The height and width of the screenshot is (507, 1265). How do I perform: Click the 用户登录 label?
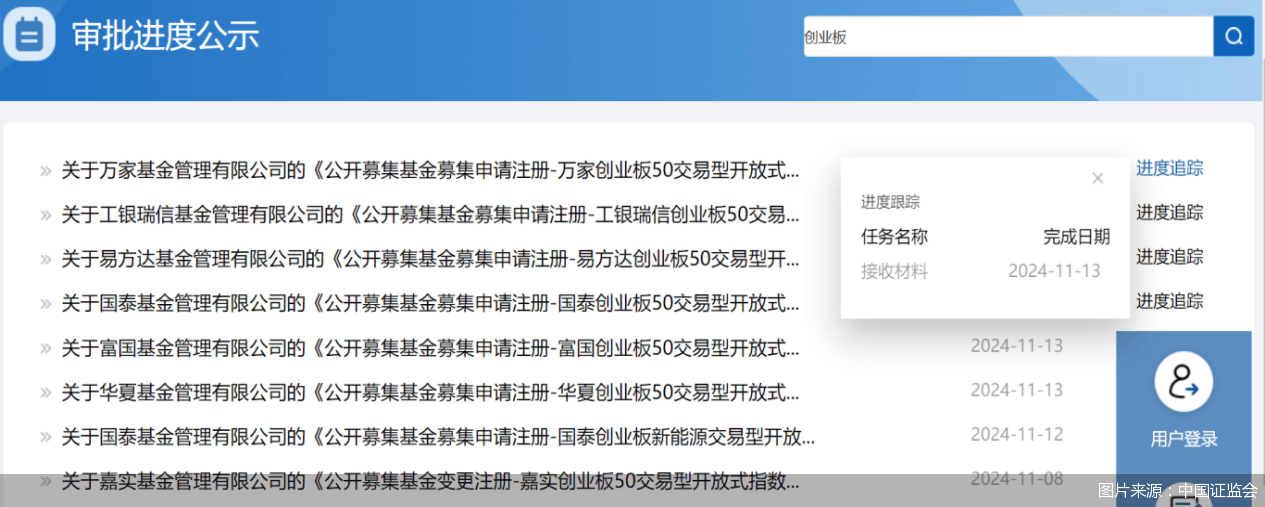[1184, 439]
